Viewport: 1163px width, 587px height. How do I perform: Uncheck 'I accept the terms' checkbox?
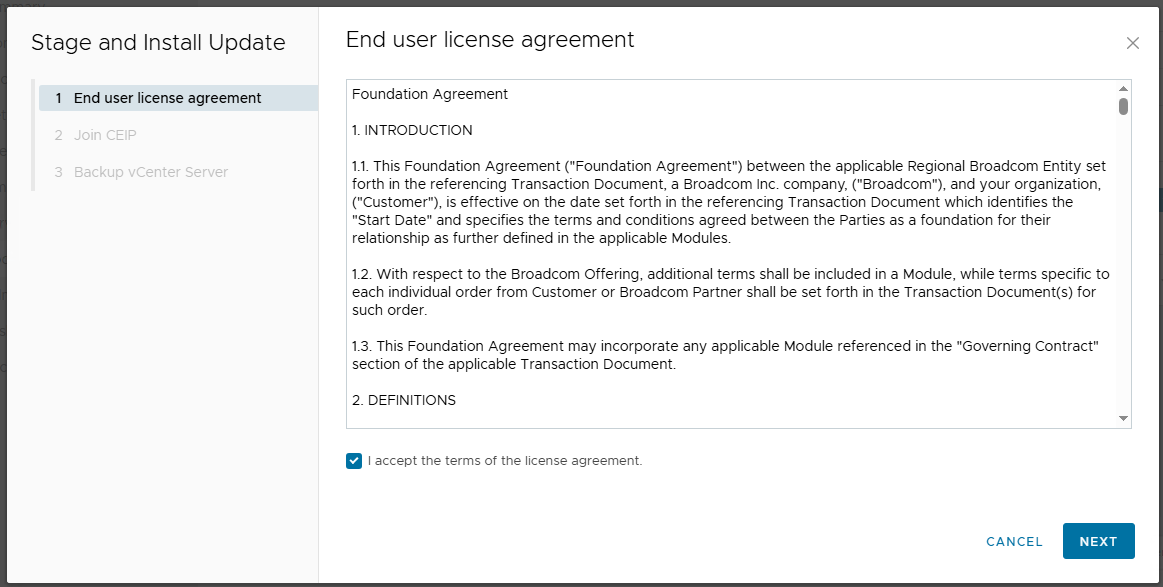[354, 461]
